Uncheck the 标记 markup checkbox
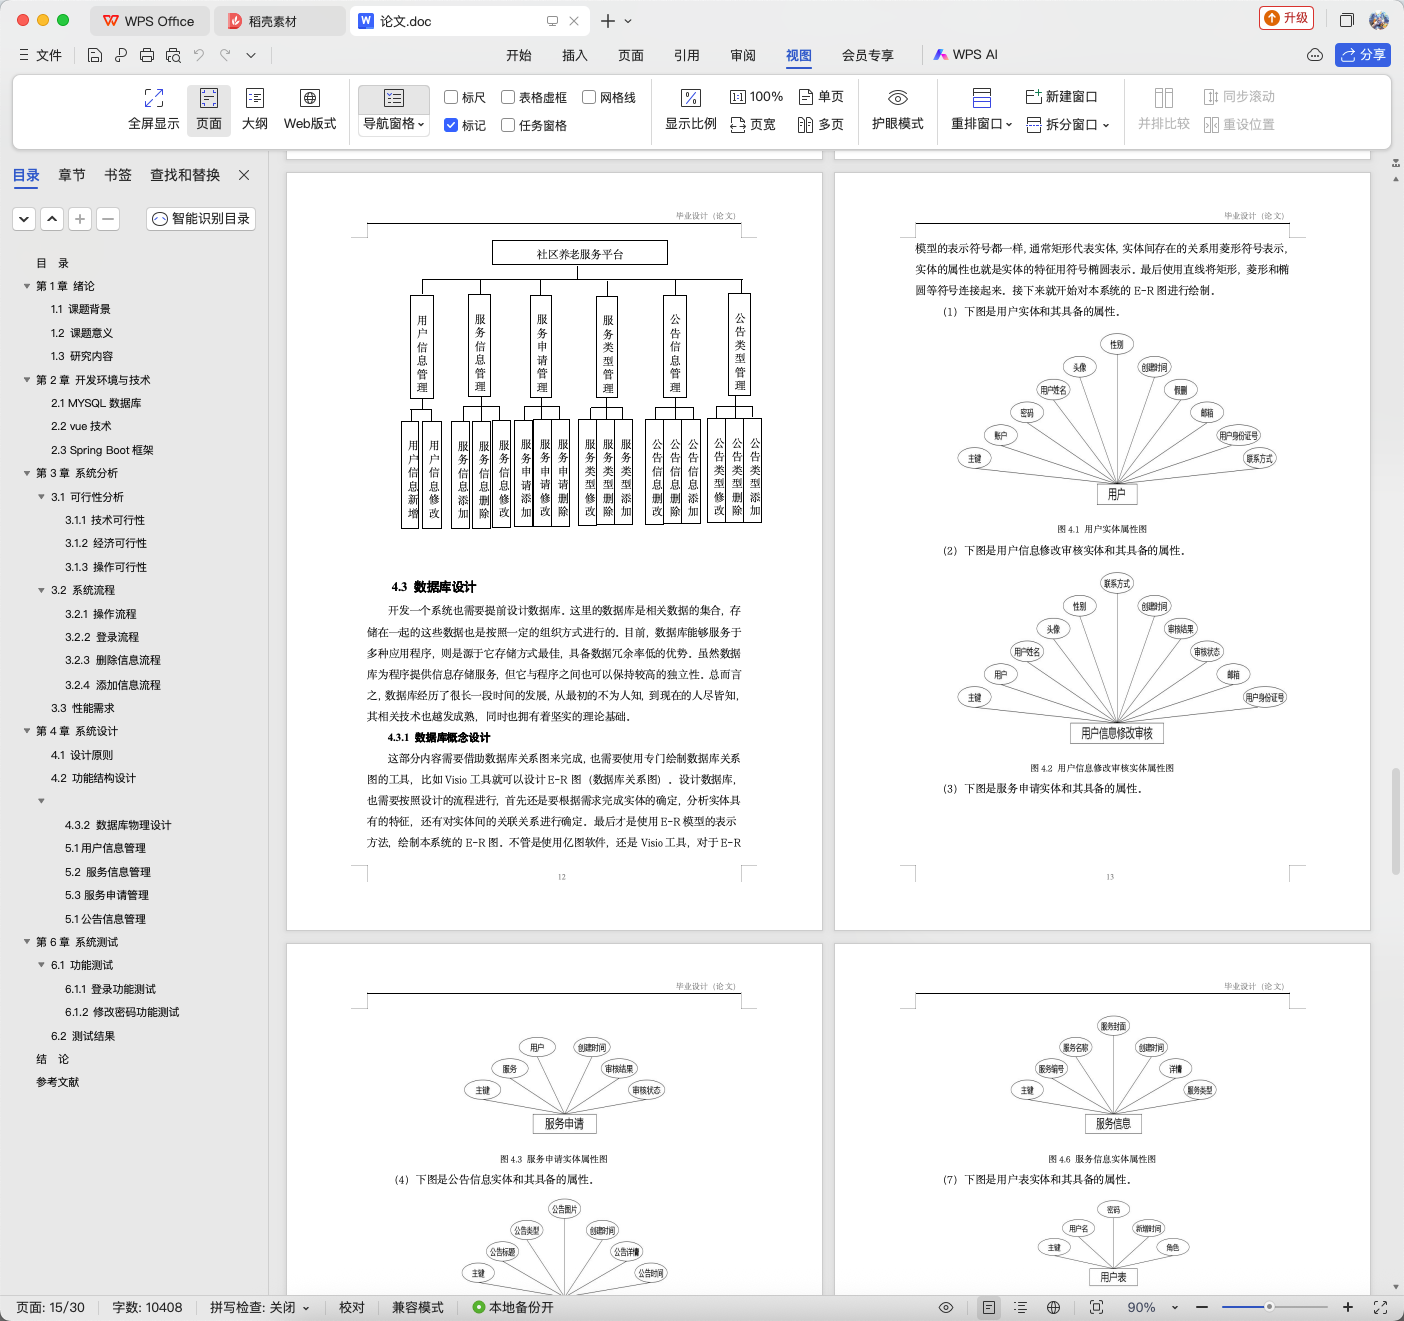Screen dimensions: 1404x1321 coord(465,125)
